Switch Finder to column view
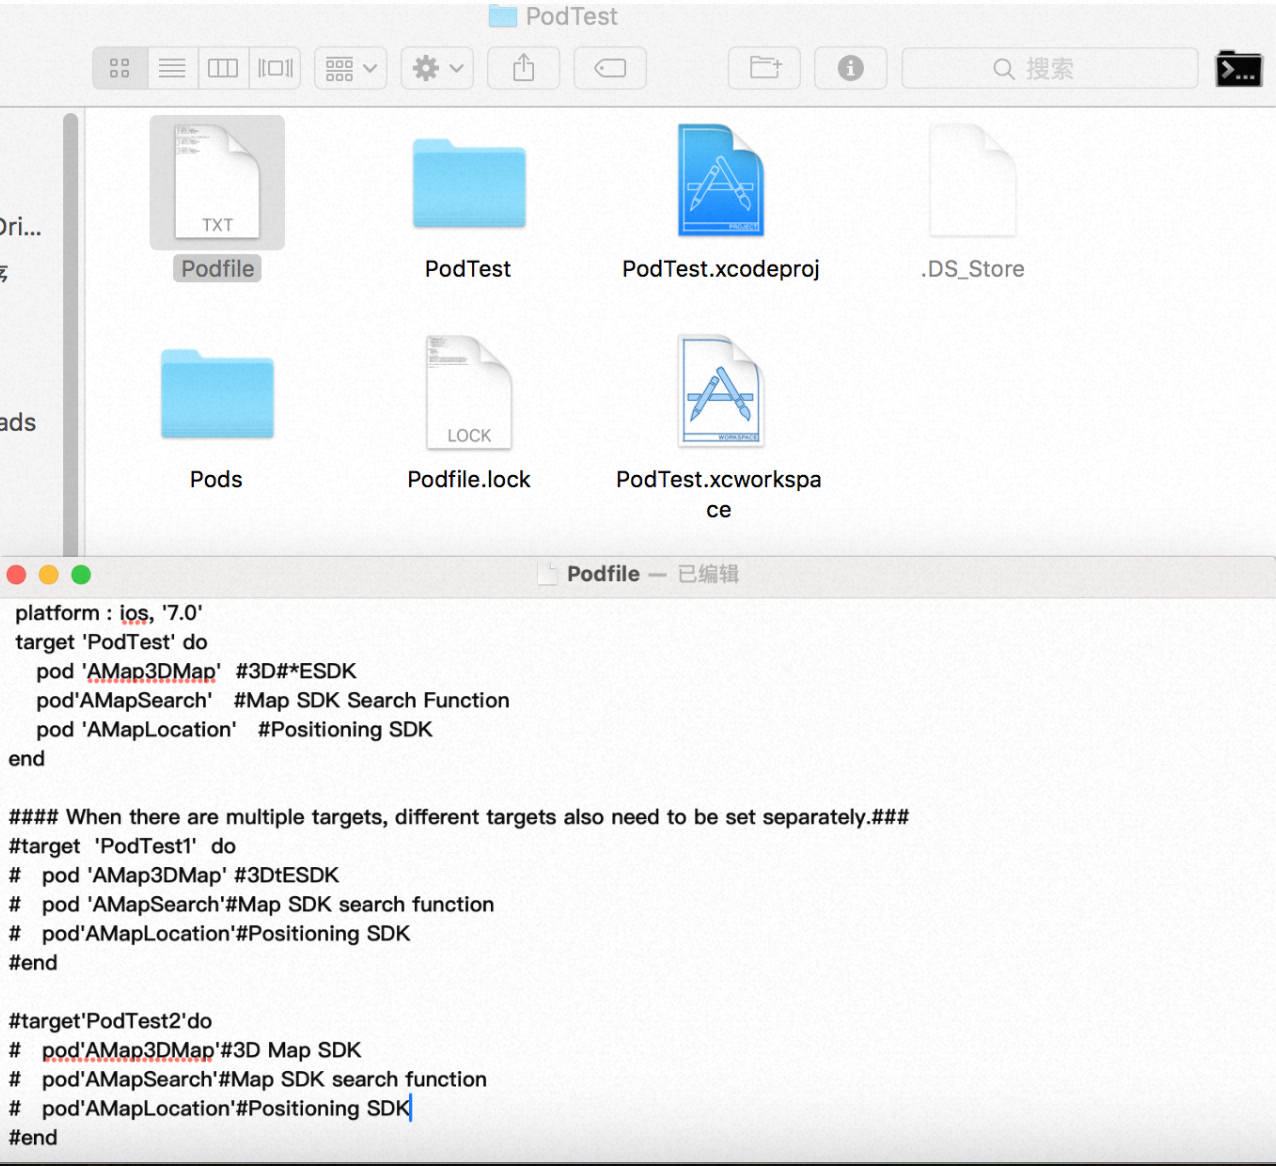The height and width of the screenshot is (1166, 1276). (223, 68)
